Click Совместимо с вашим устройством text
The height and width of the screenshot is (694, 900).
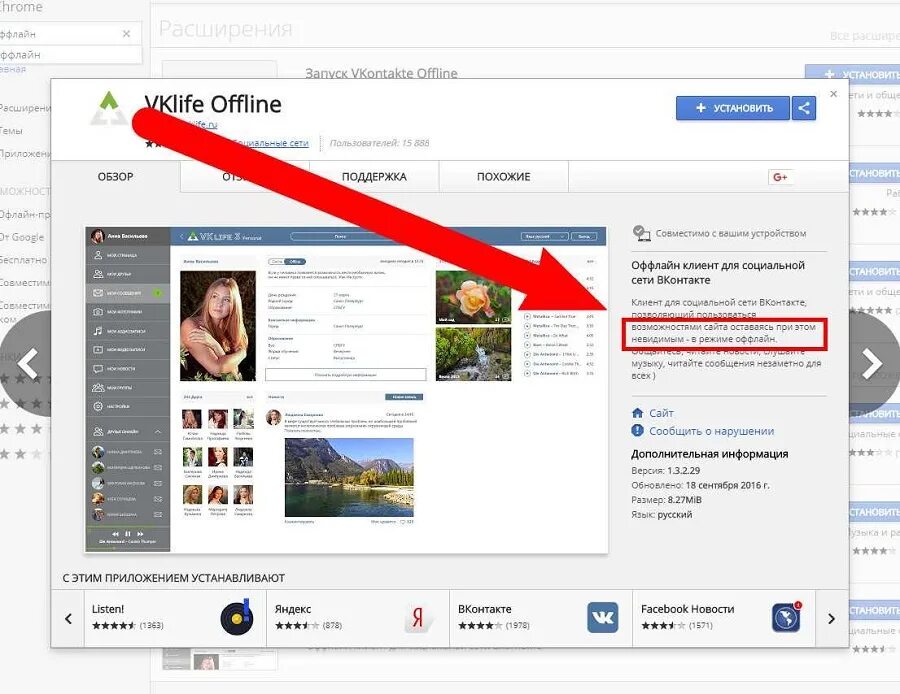coord(731,234)
